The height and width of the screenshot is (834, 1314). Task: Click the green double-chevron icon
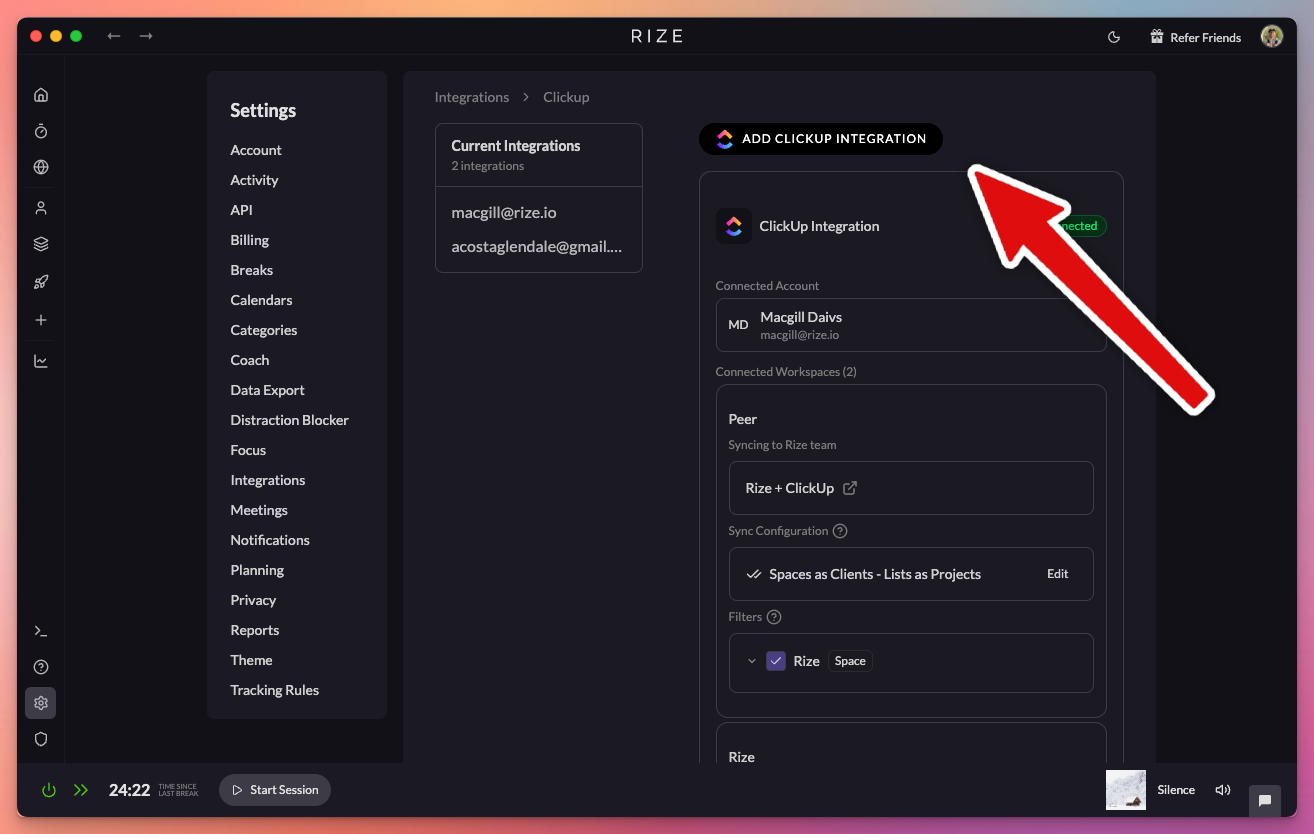(x=81, y=790)
